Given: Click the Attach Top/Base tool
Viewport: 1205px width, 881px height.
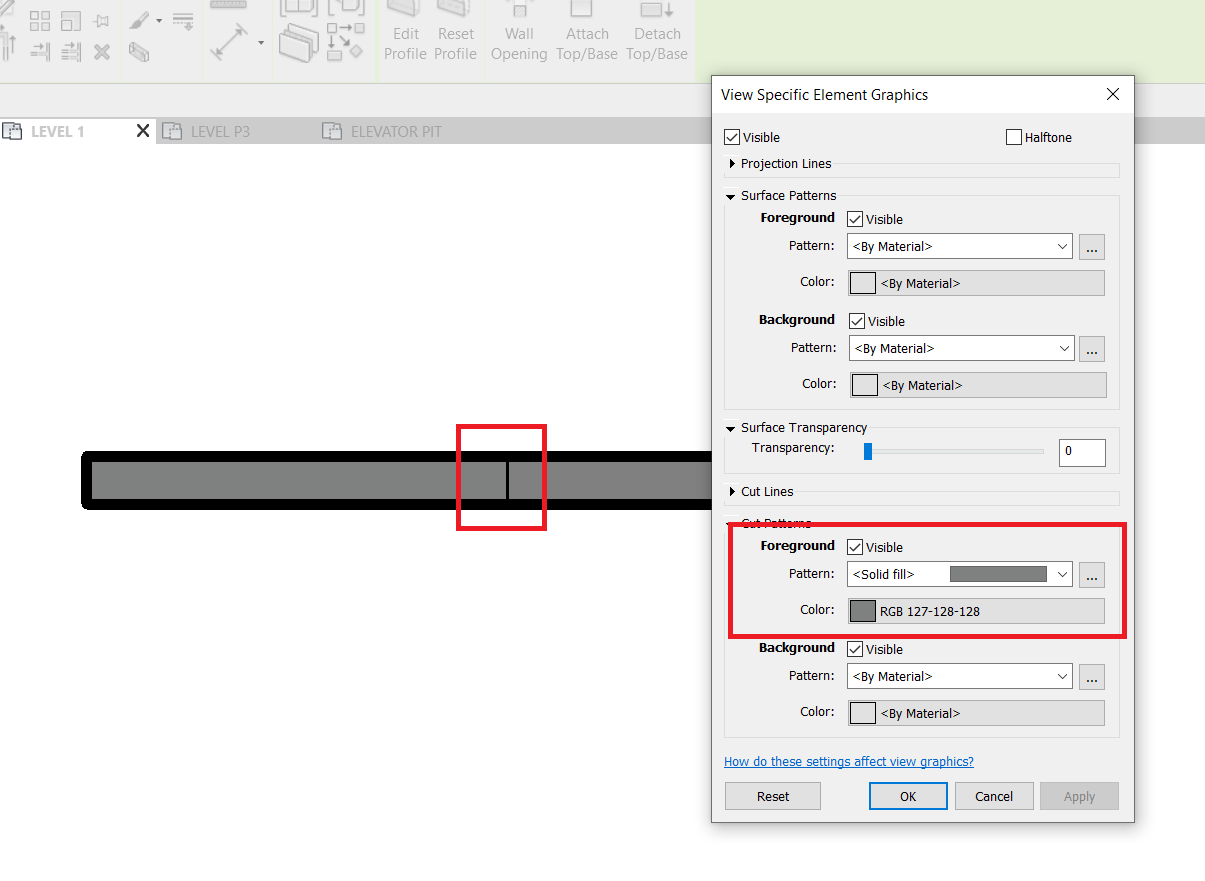Looking at the screenshot, I should (x=587, y=33).
